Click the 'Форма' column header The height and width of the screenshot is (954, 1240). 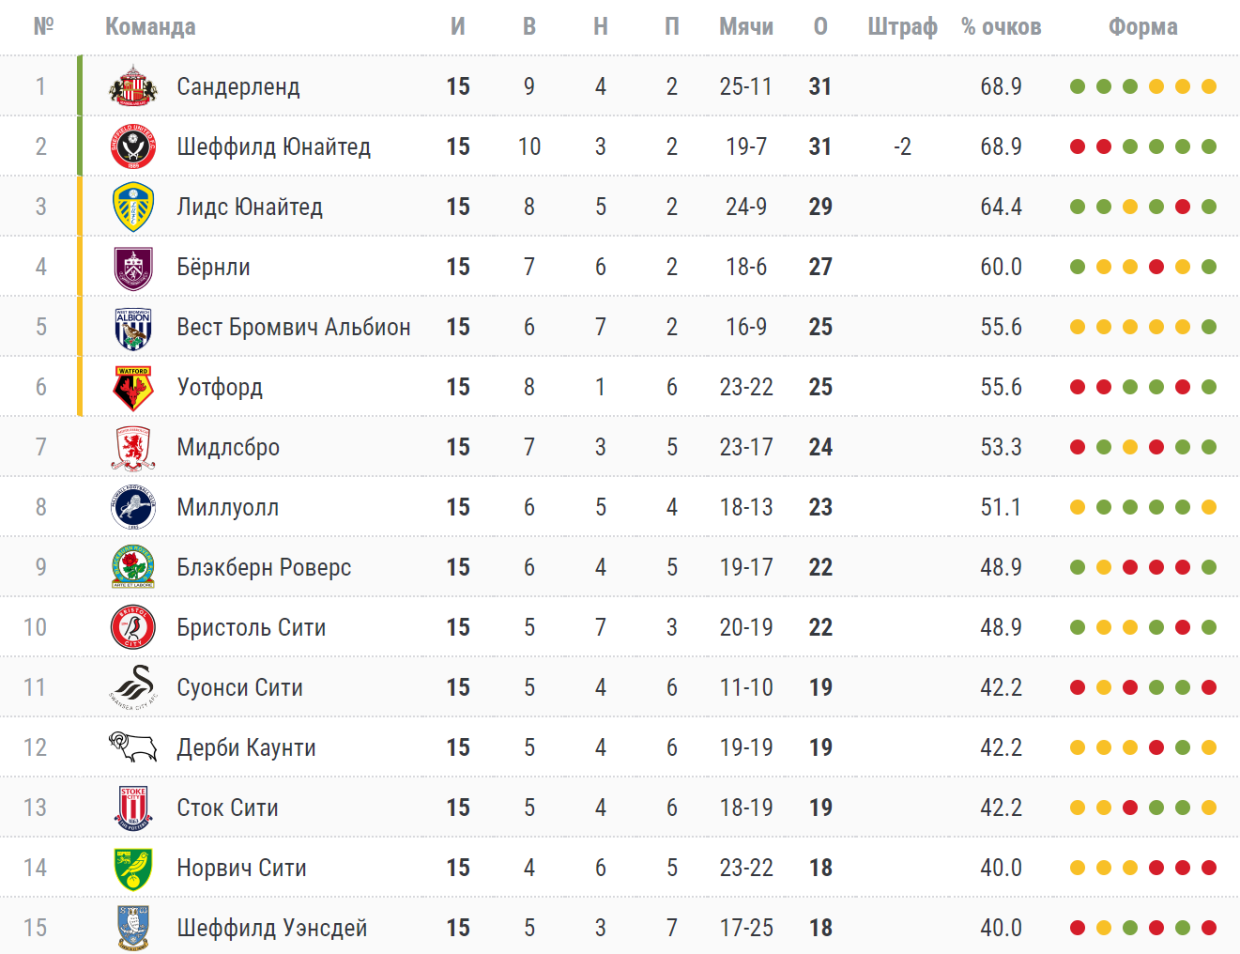point(1142,27)
